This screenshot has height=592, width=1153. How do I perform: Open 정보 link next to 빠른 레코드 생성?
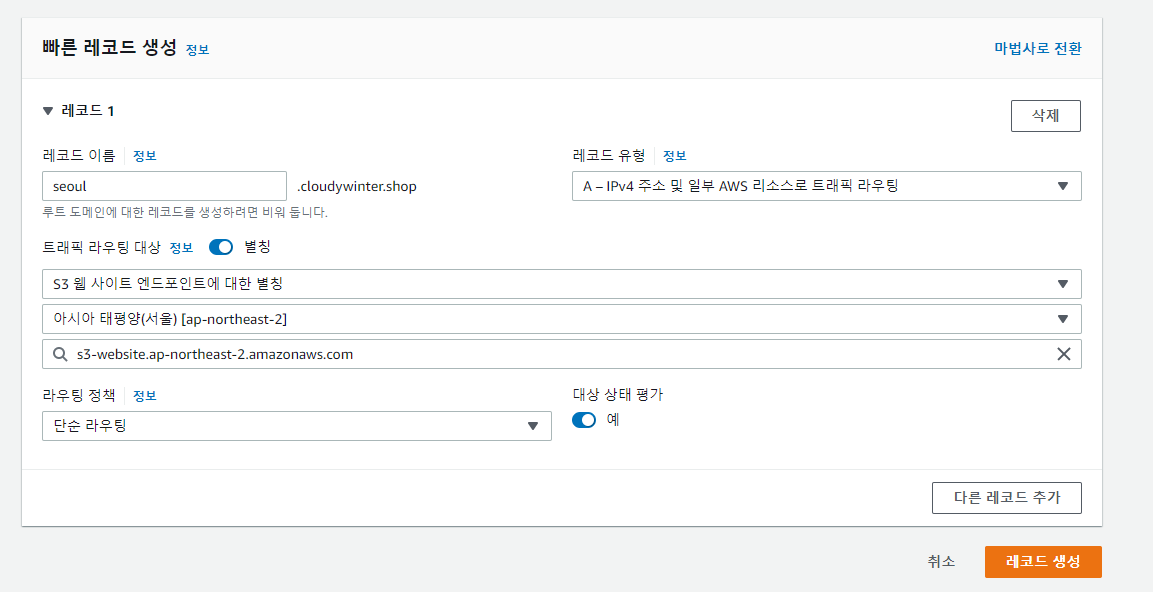coord(197,50)
